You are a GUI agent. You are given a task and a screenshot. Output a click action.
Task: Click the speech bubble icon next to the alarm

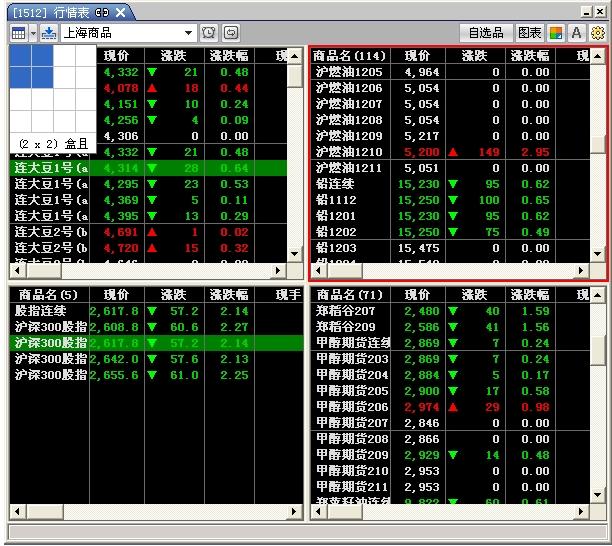[x=231, y=33]
